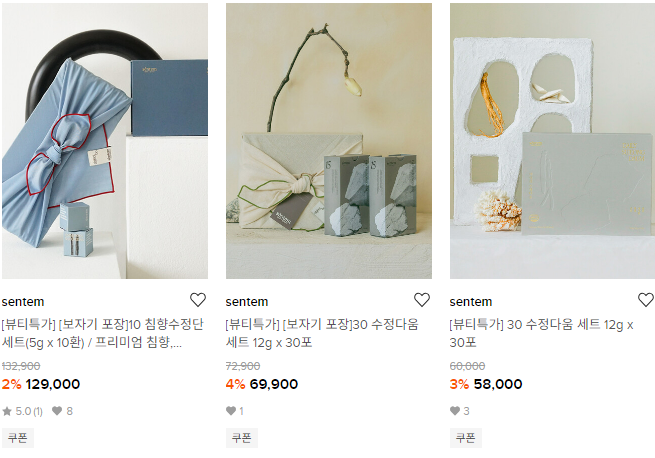The height and width of the screenshot is (458, 655).
Task: Click sentem brand name of second product
Action: [247, 302]
